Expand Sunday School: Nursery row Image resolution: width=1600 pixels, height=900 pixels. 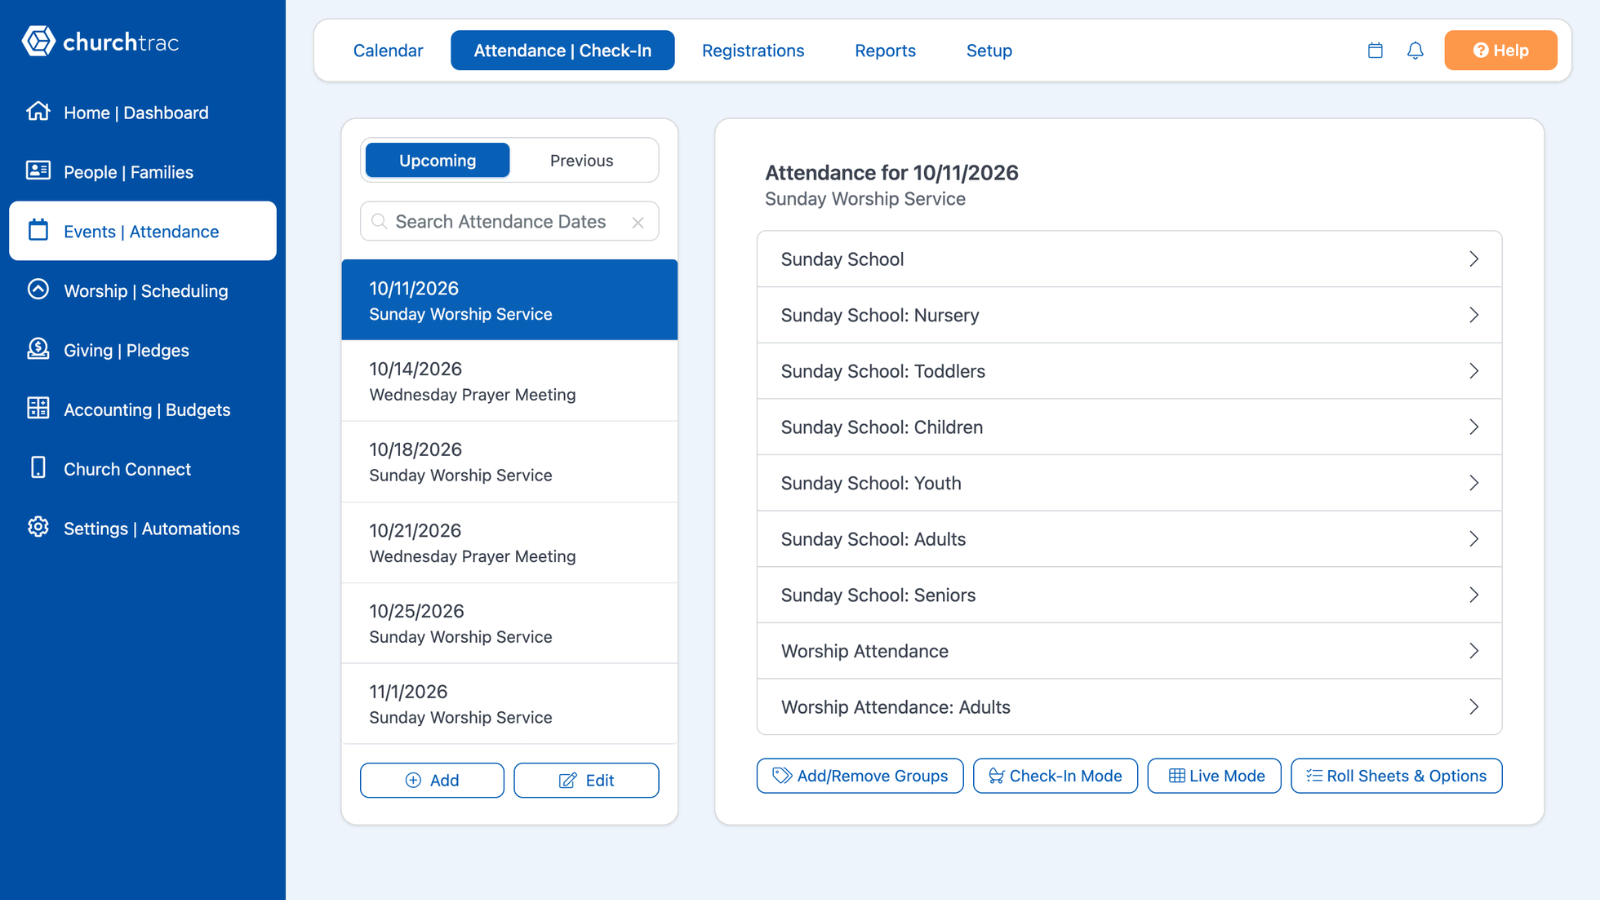(1129, 315)
